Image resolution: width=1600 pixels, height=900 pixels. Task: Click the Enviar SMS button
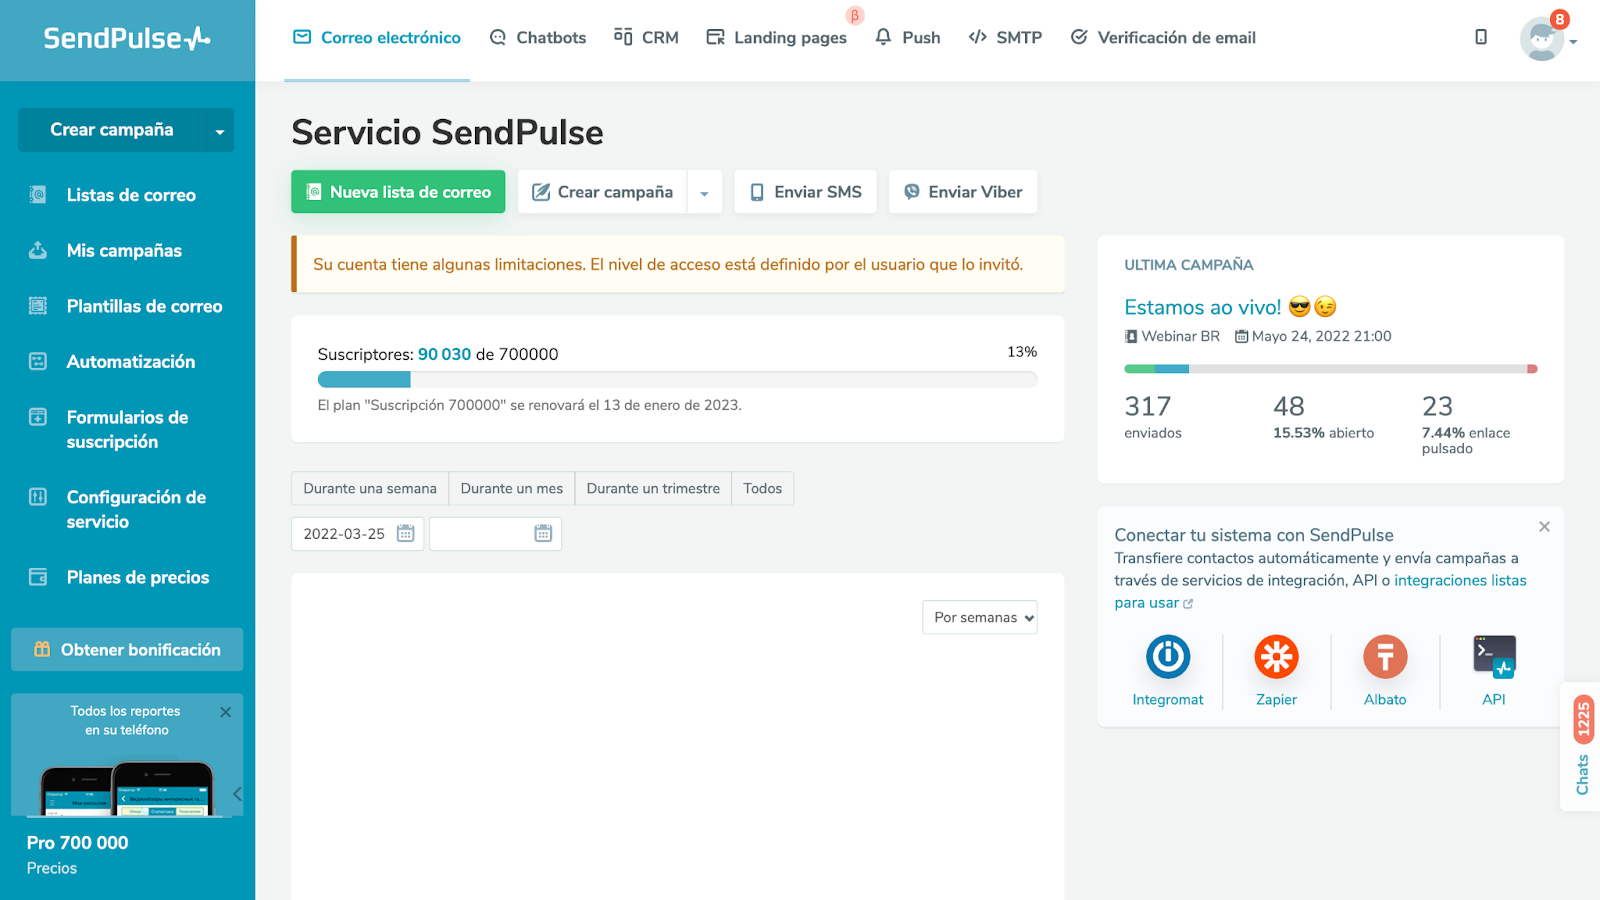[x=805, y=192]
